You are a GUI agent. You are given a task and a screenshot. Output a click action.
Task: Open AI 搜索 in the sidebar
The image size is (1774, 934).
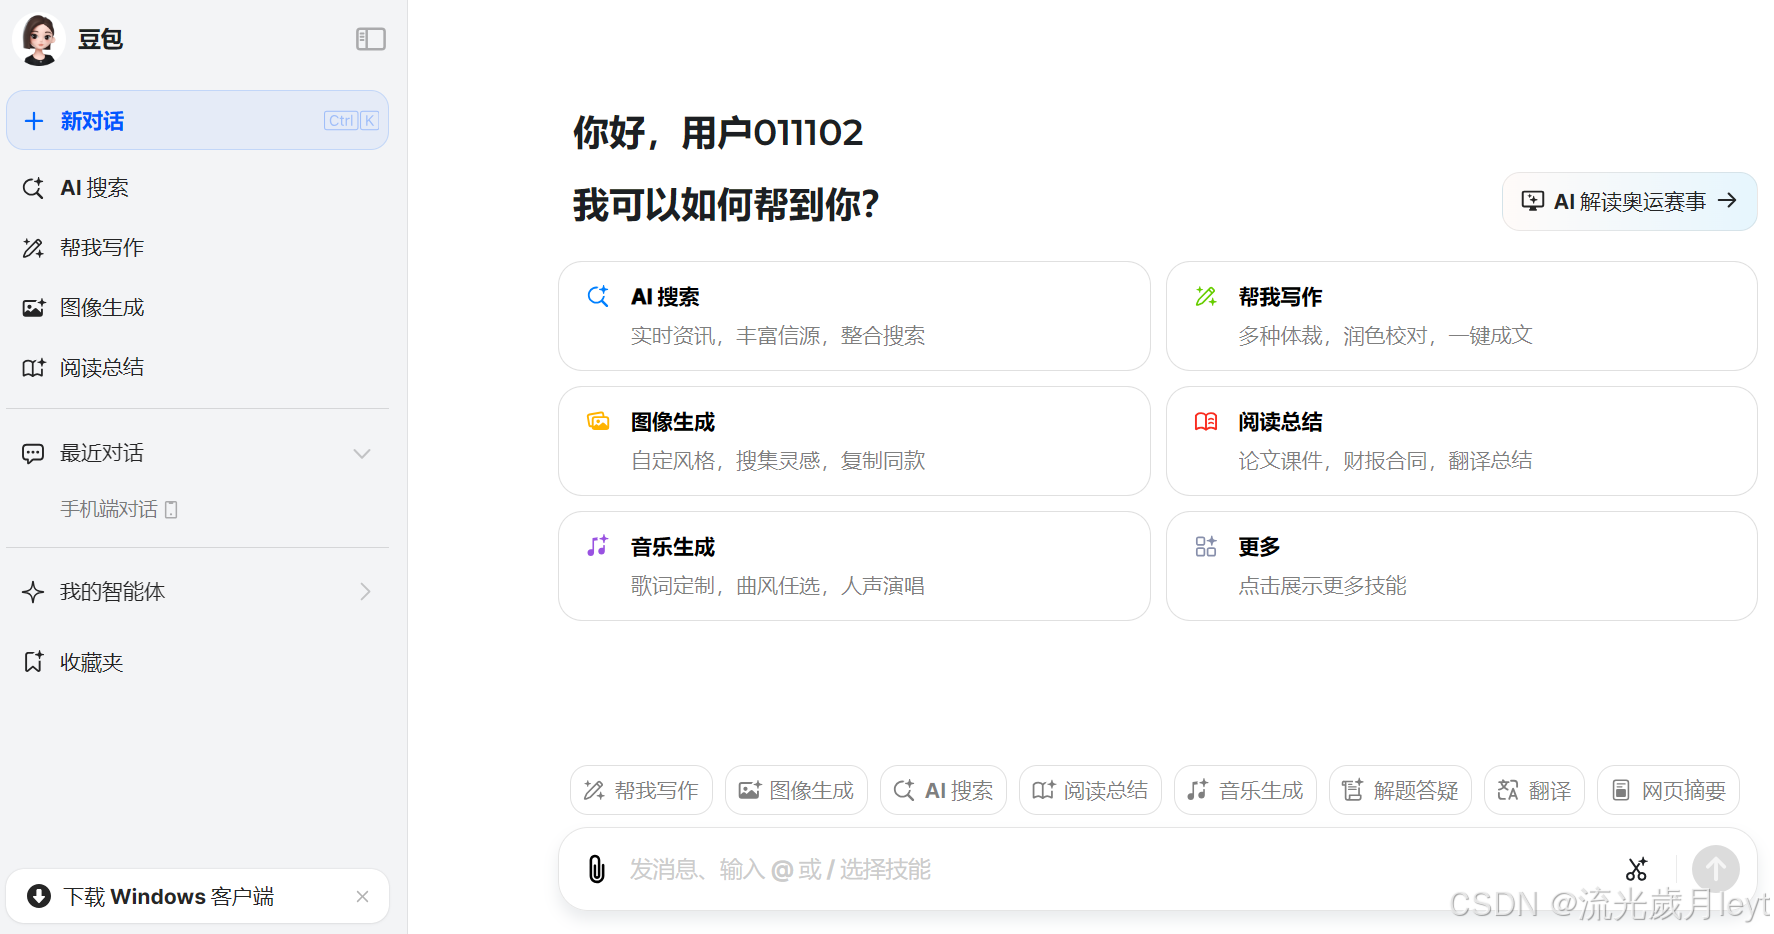pos(197,188)
